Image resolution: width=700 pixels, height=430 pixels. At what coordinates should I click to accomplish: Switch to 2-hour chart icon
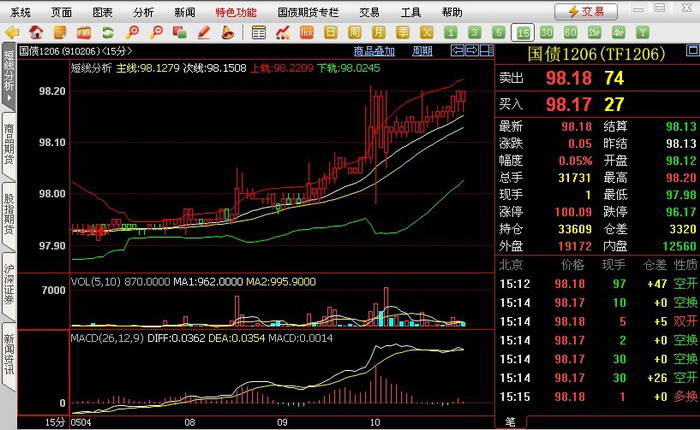[595, 33]
